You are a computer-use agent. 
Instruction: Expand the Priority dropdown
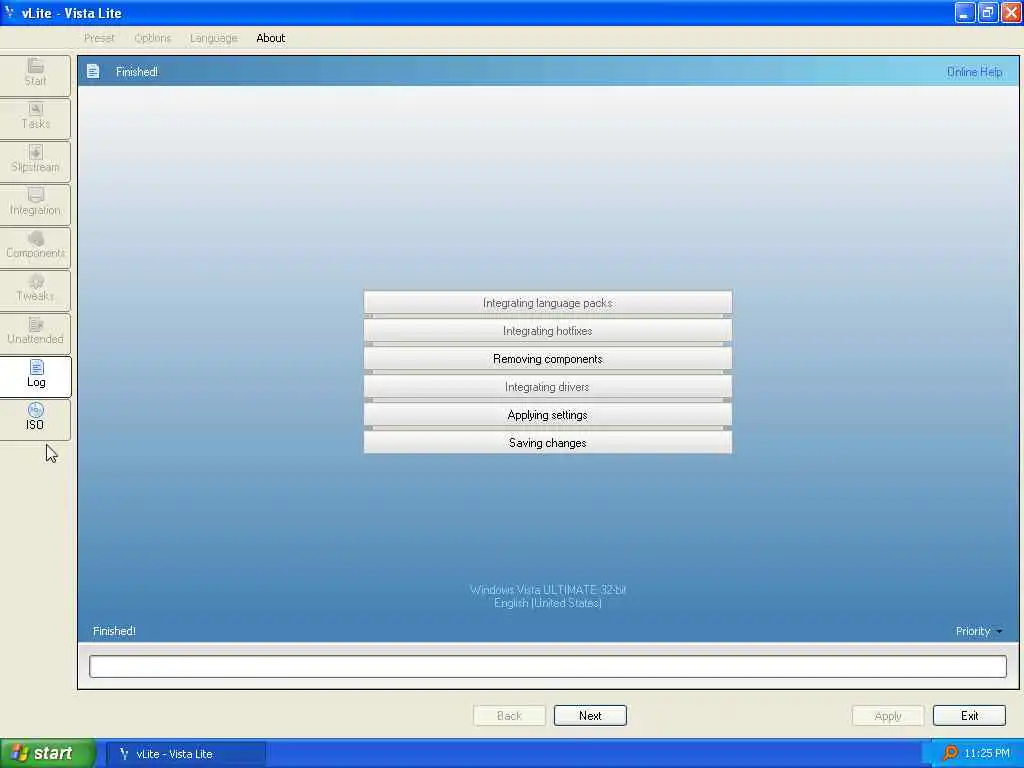pos(978,631)
